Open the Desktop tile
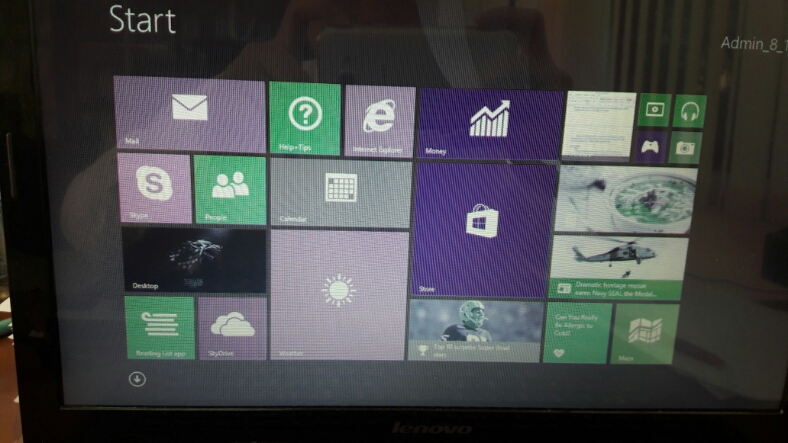This screenshot has height=443, width=788. point(194,260)
